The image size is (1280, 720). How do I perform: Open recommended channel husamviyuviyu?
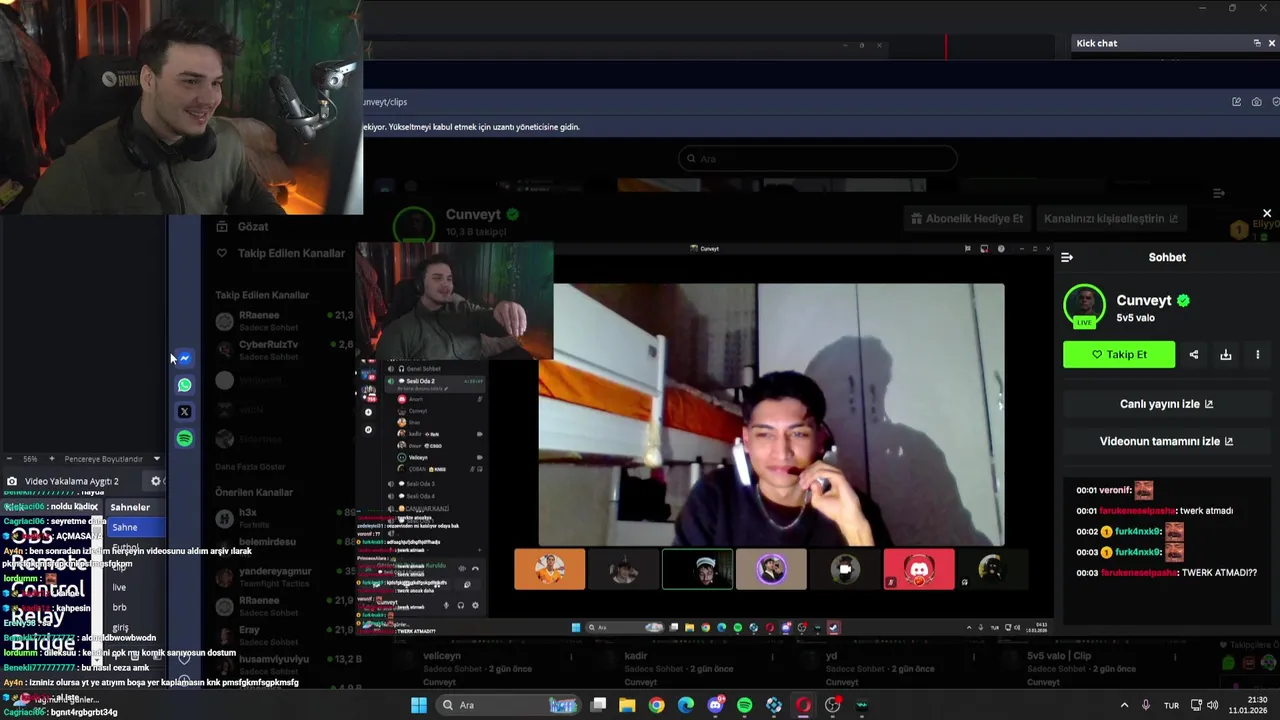(284, 664)
